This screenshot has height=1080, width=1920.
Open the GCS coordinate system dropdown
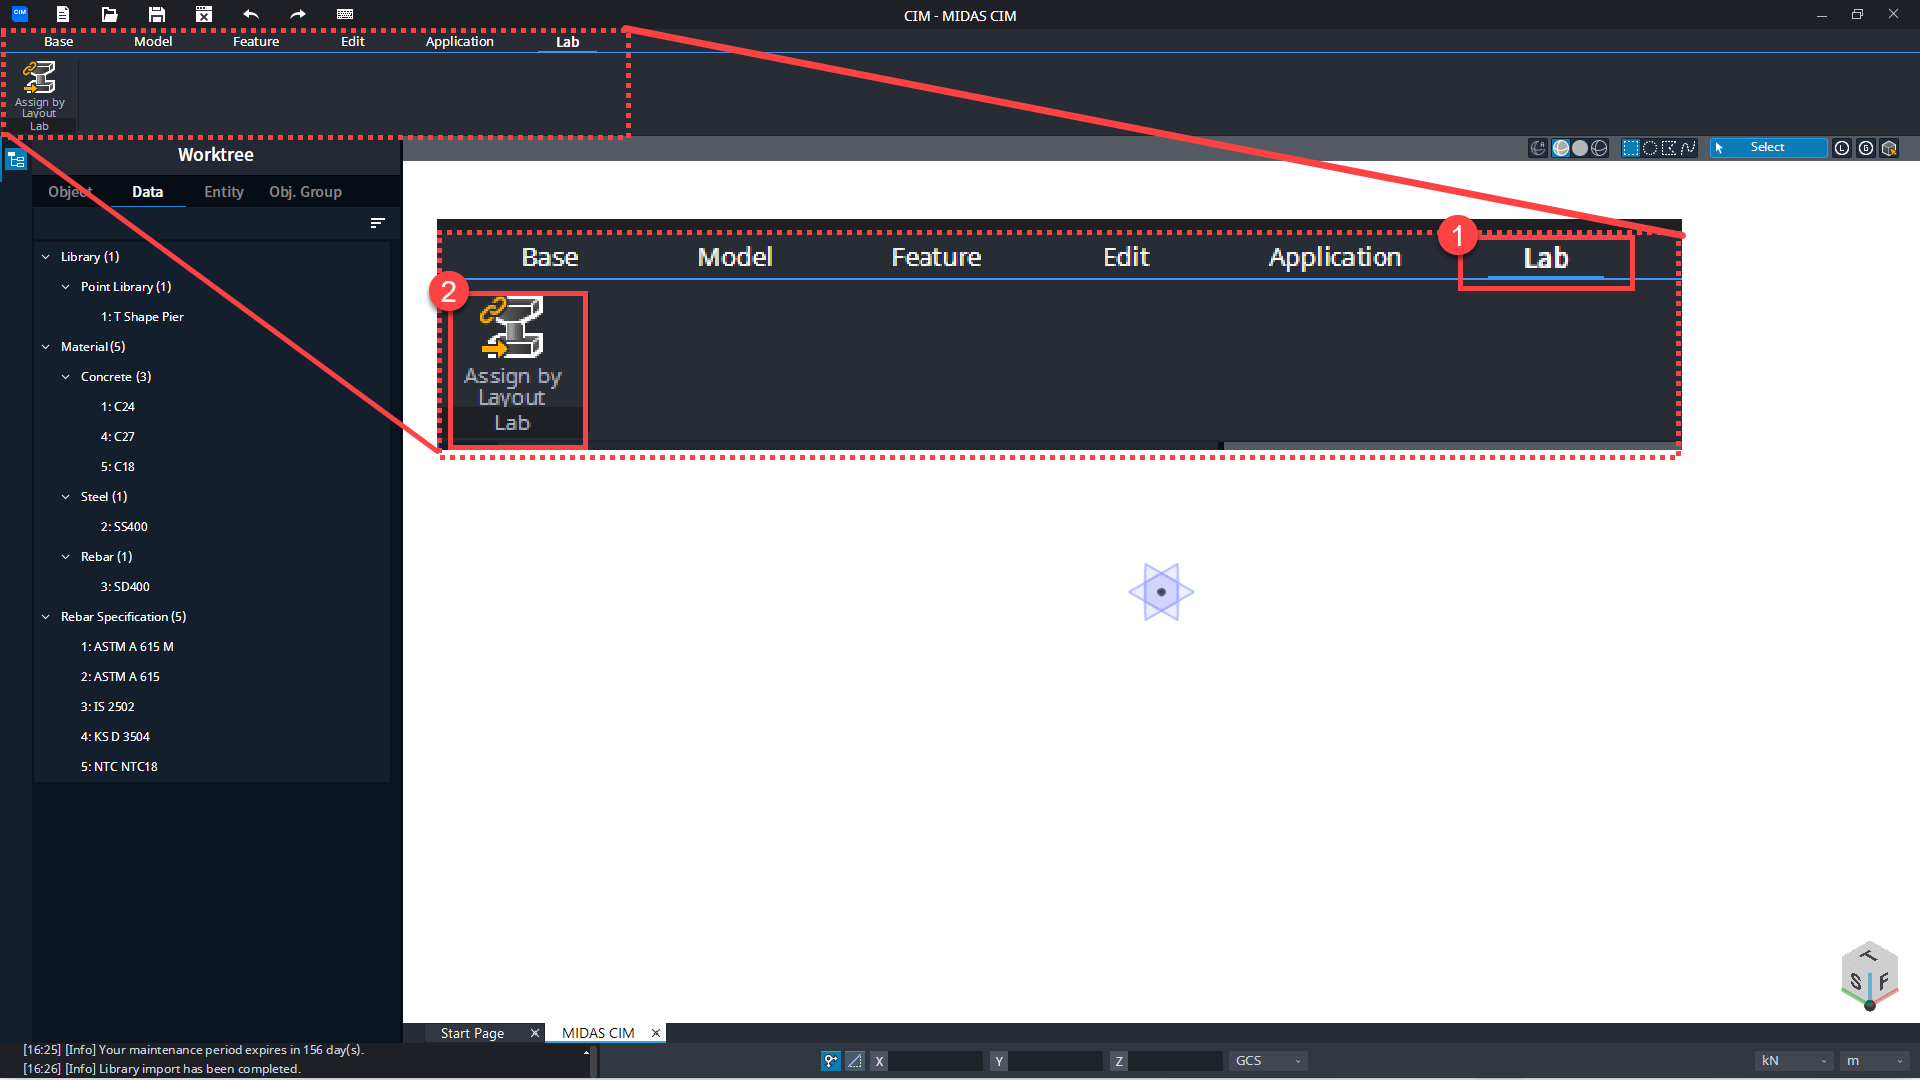pyautogui.click(x=1268, y=1061)
